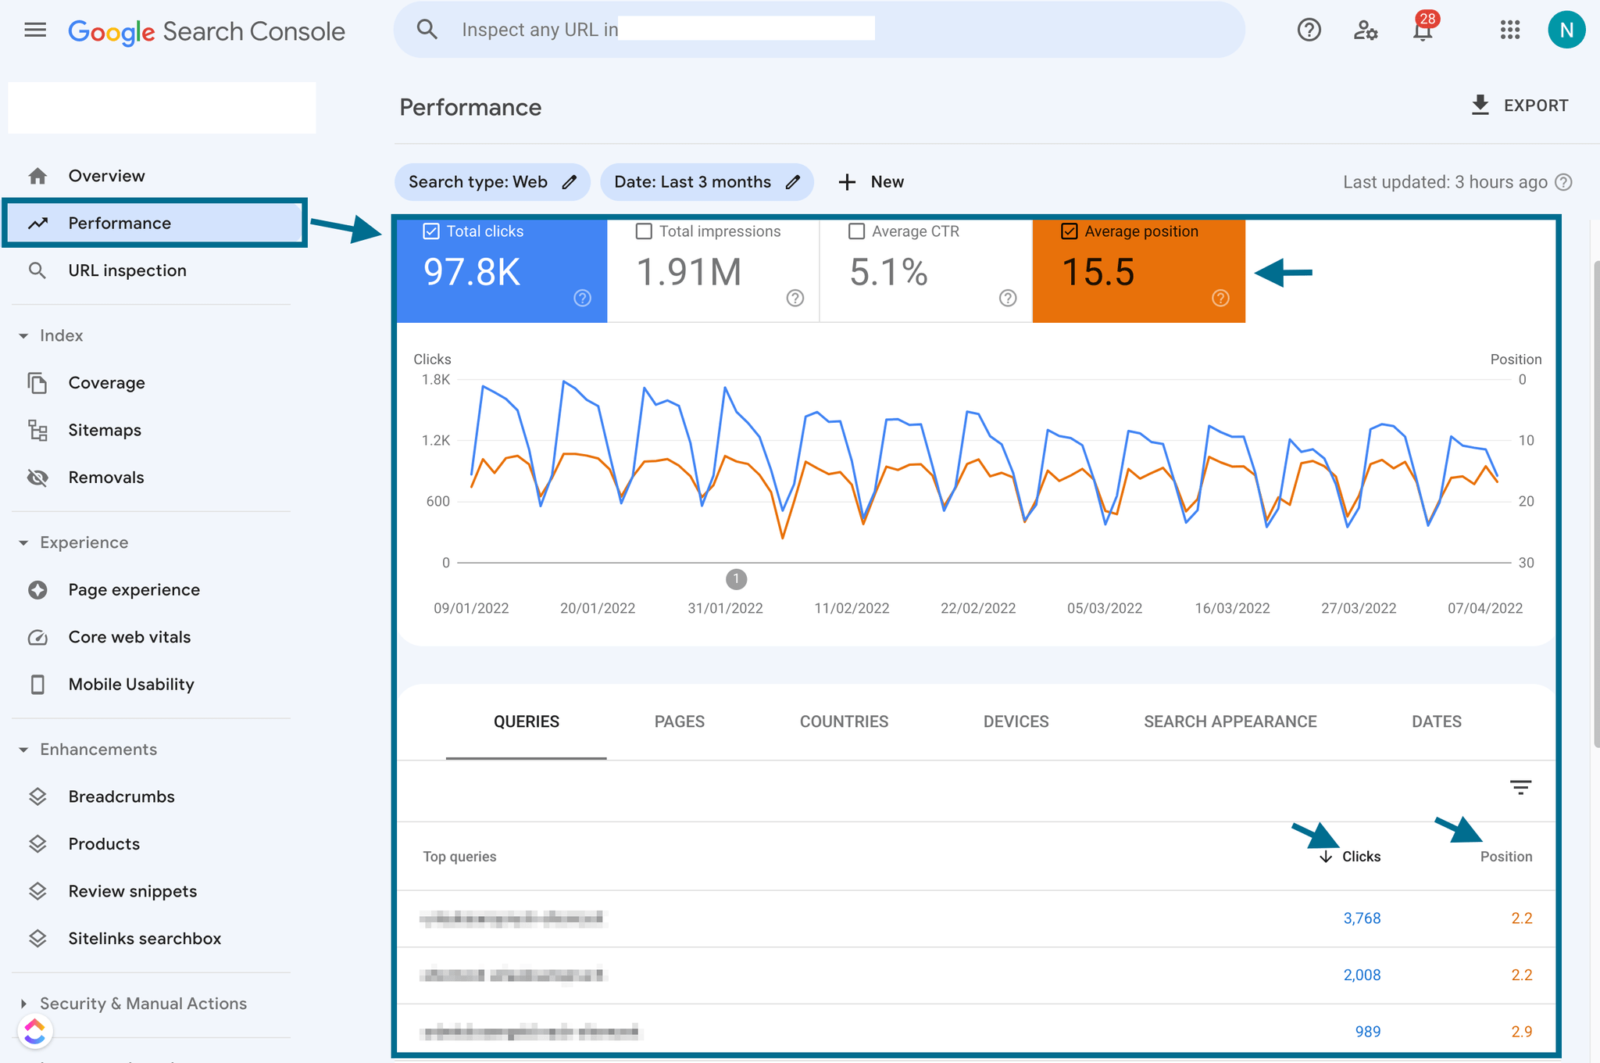Open user and property settings icon
The image size is (1600, 1063).
point(1365,30)
